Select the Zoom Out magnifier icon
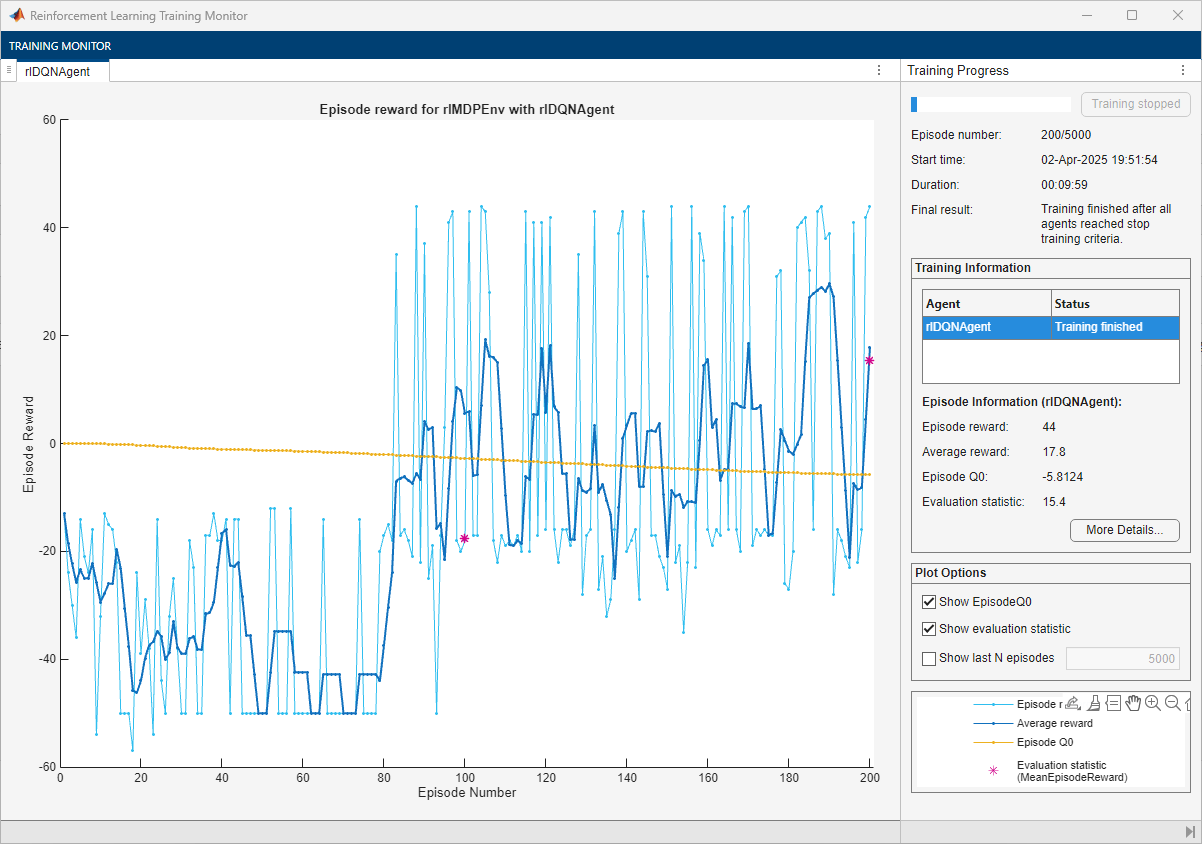 pos(1172,703)
